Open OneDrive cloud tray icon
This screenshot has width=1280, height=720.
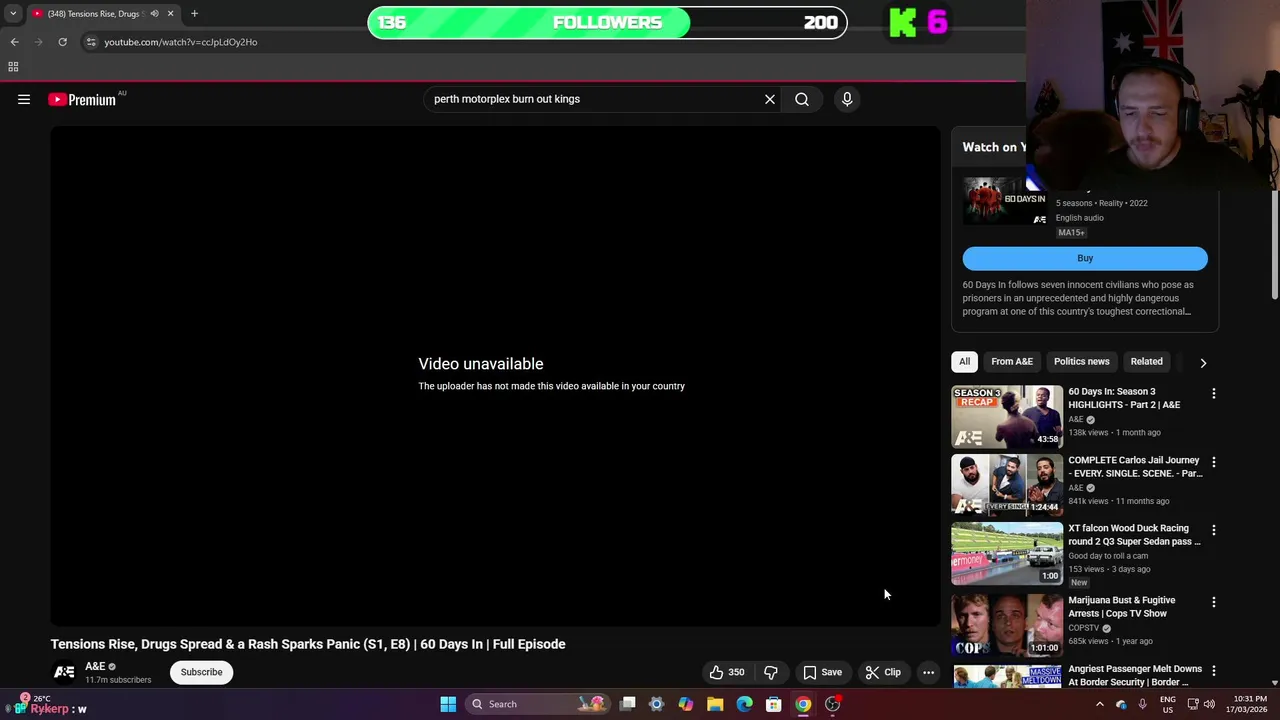1121,704
